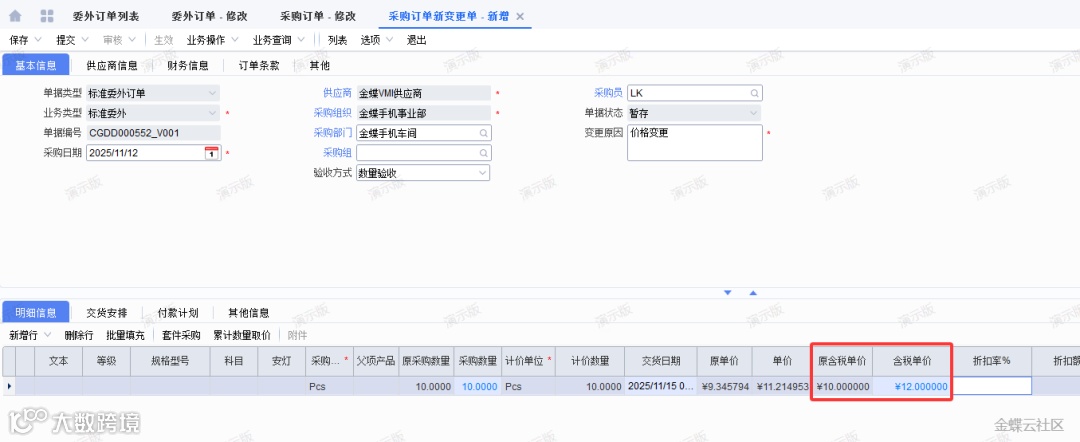Click 列表 in the toolbar
The width and height of the screenshot is (1080, 442).
(x=338, y=40)
